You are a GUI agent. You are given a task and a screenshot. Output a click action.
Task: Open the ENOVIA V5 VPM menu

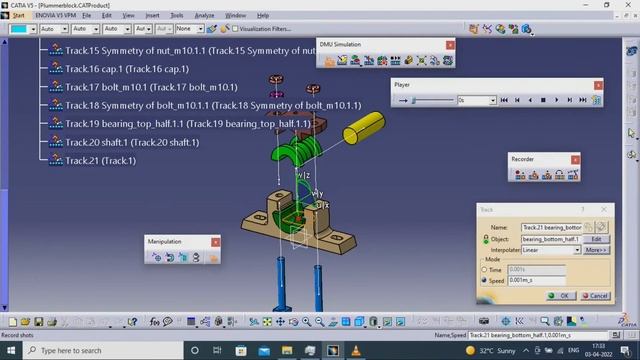point(56,16)
